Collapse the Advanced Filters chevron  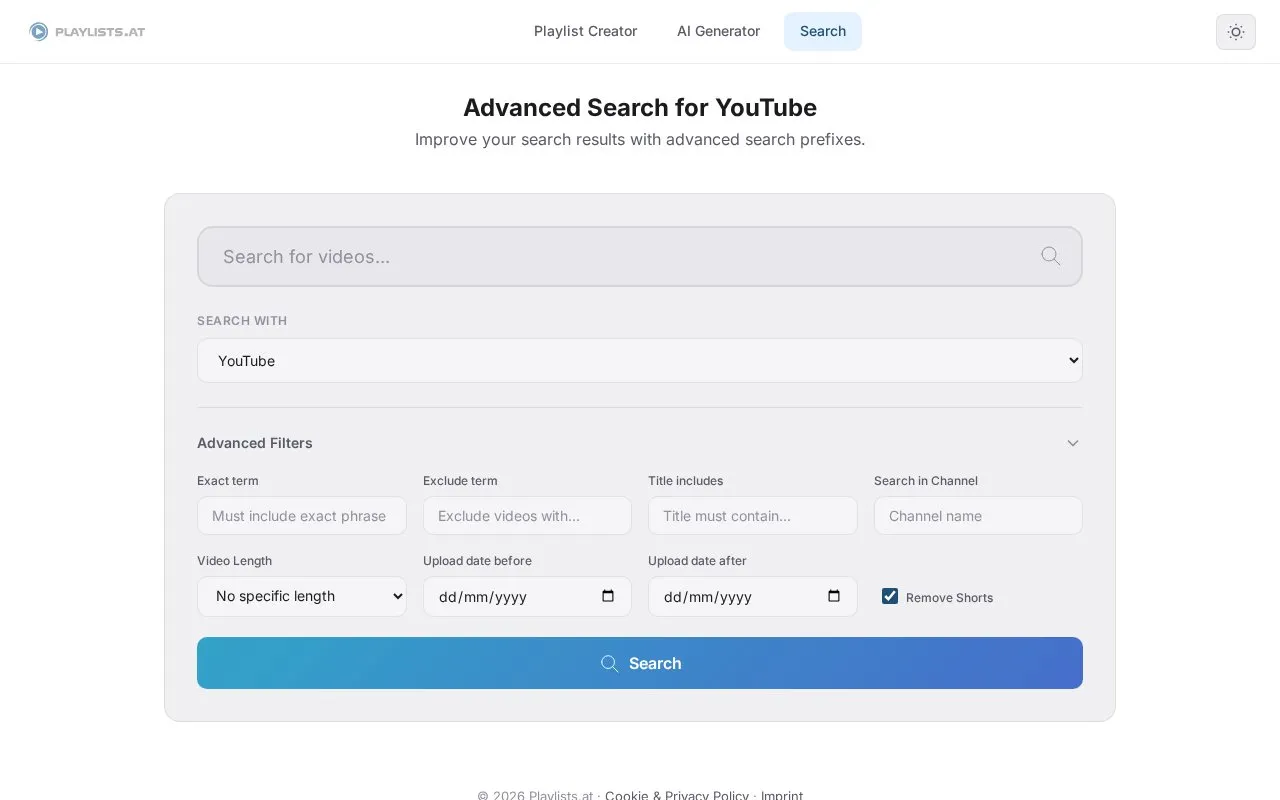(x=1073, y=443)
